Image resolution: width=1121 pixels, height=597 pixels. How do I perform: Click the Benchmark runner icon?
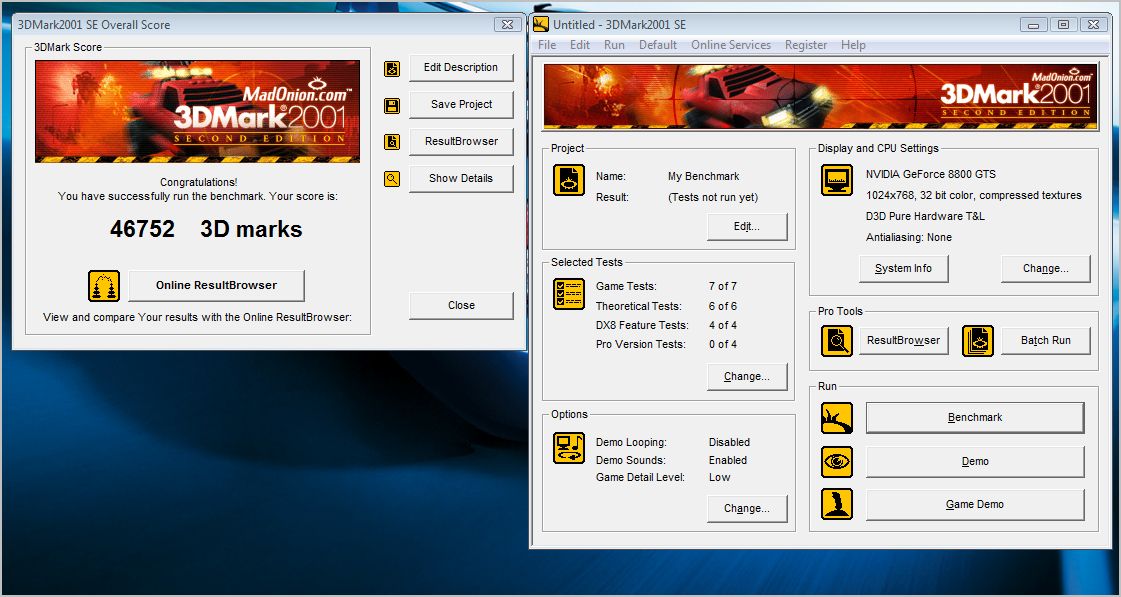tap(836, 418)
